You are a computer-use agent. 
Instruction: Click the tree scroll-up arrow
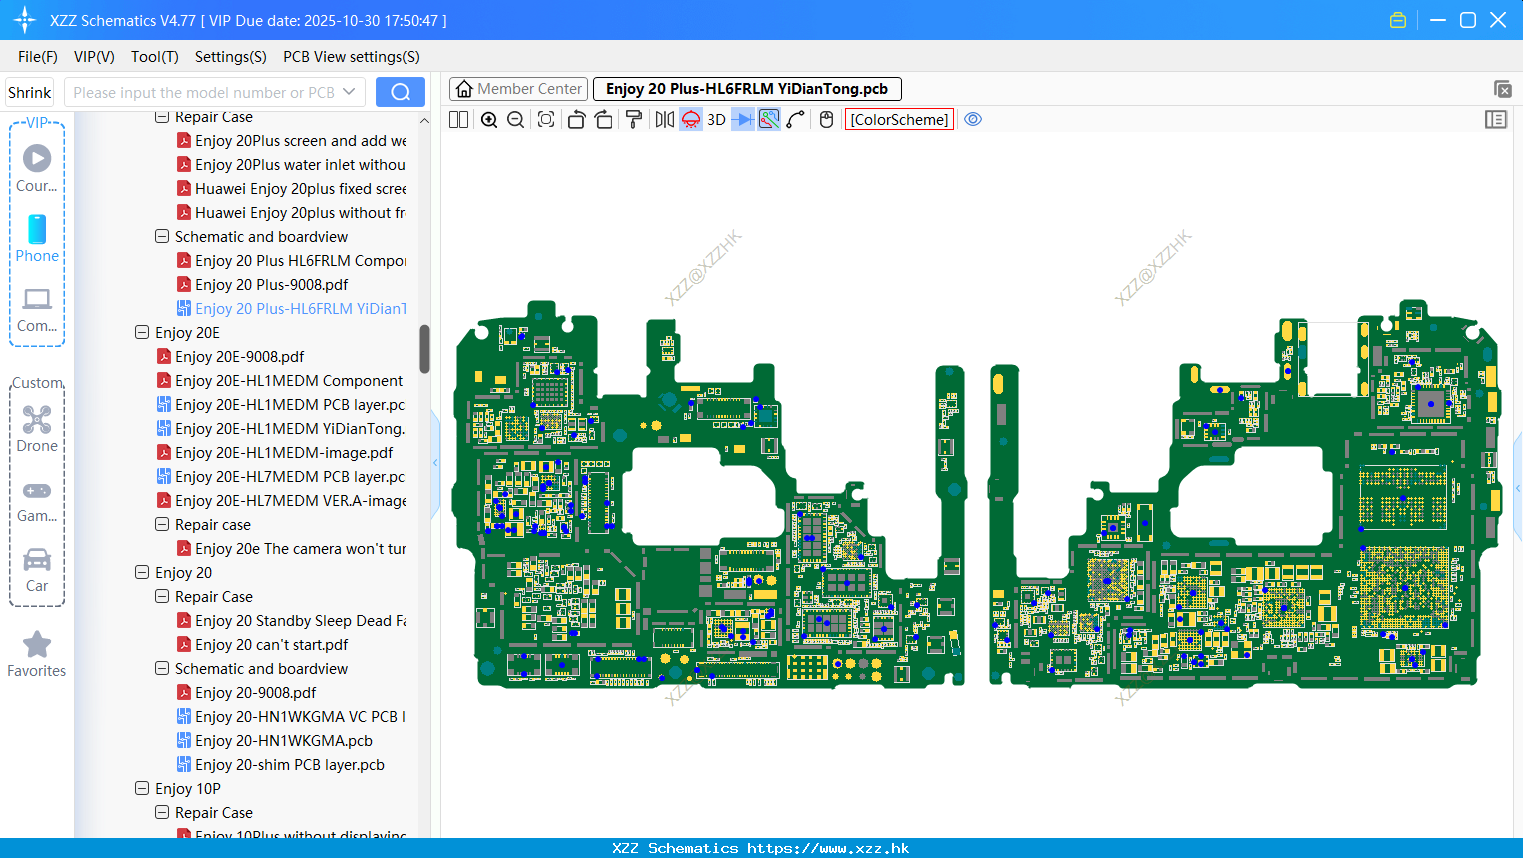tap(424, 120)
